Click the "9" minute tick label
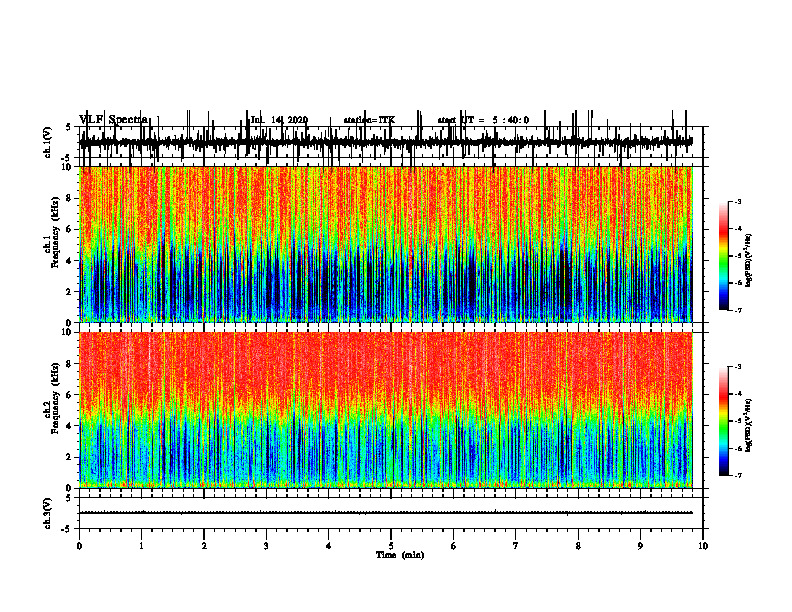This screenshot has width=792, height=612. (640, 546)
